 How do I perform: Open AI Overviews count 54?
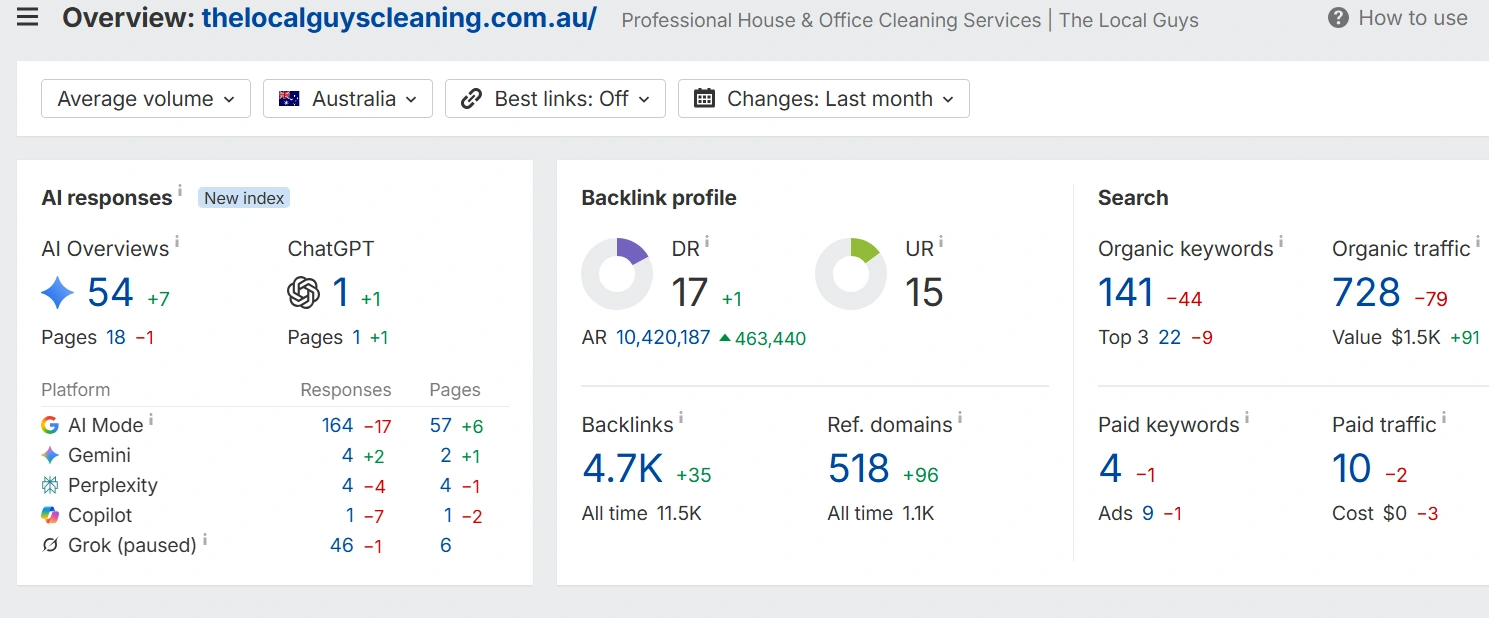[110, 293]
